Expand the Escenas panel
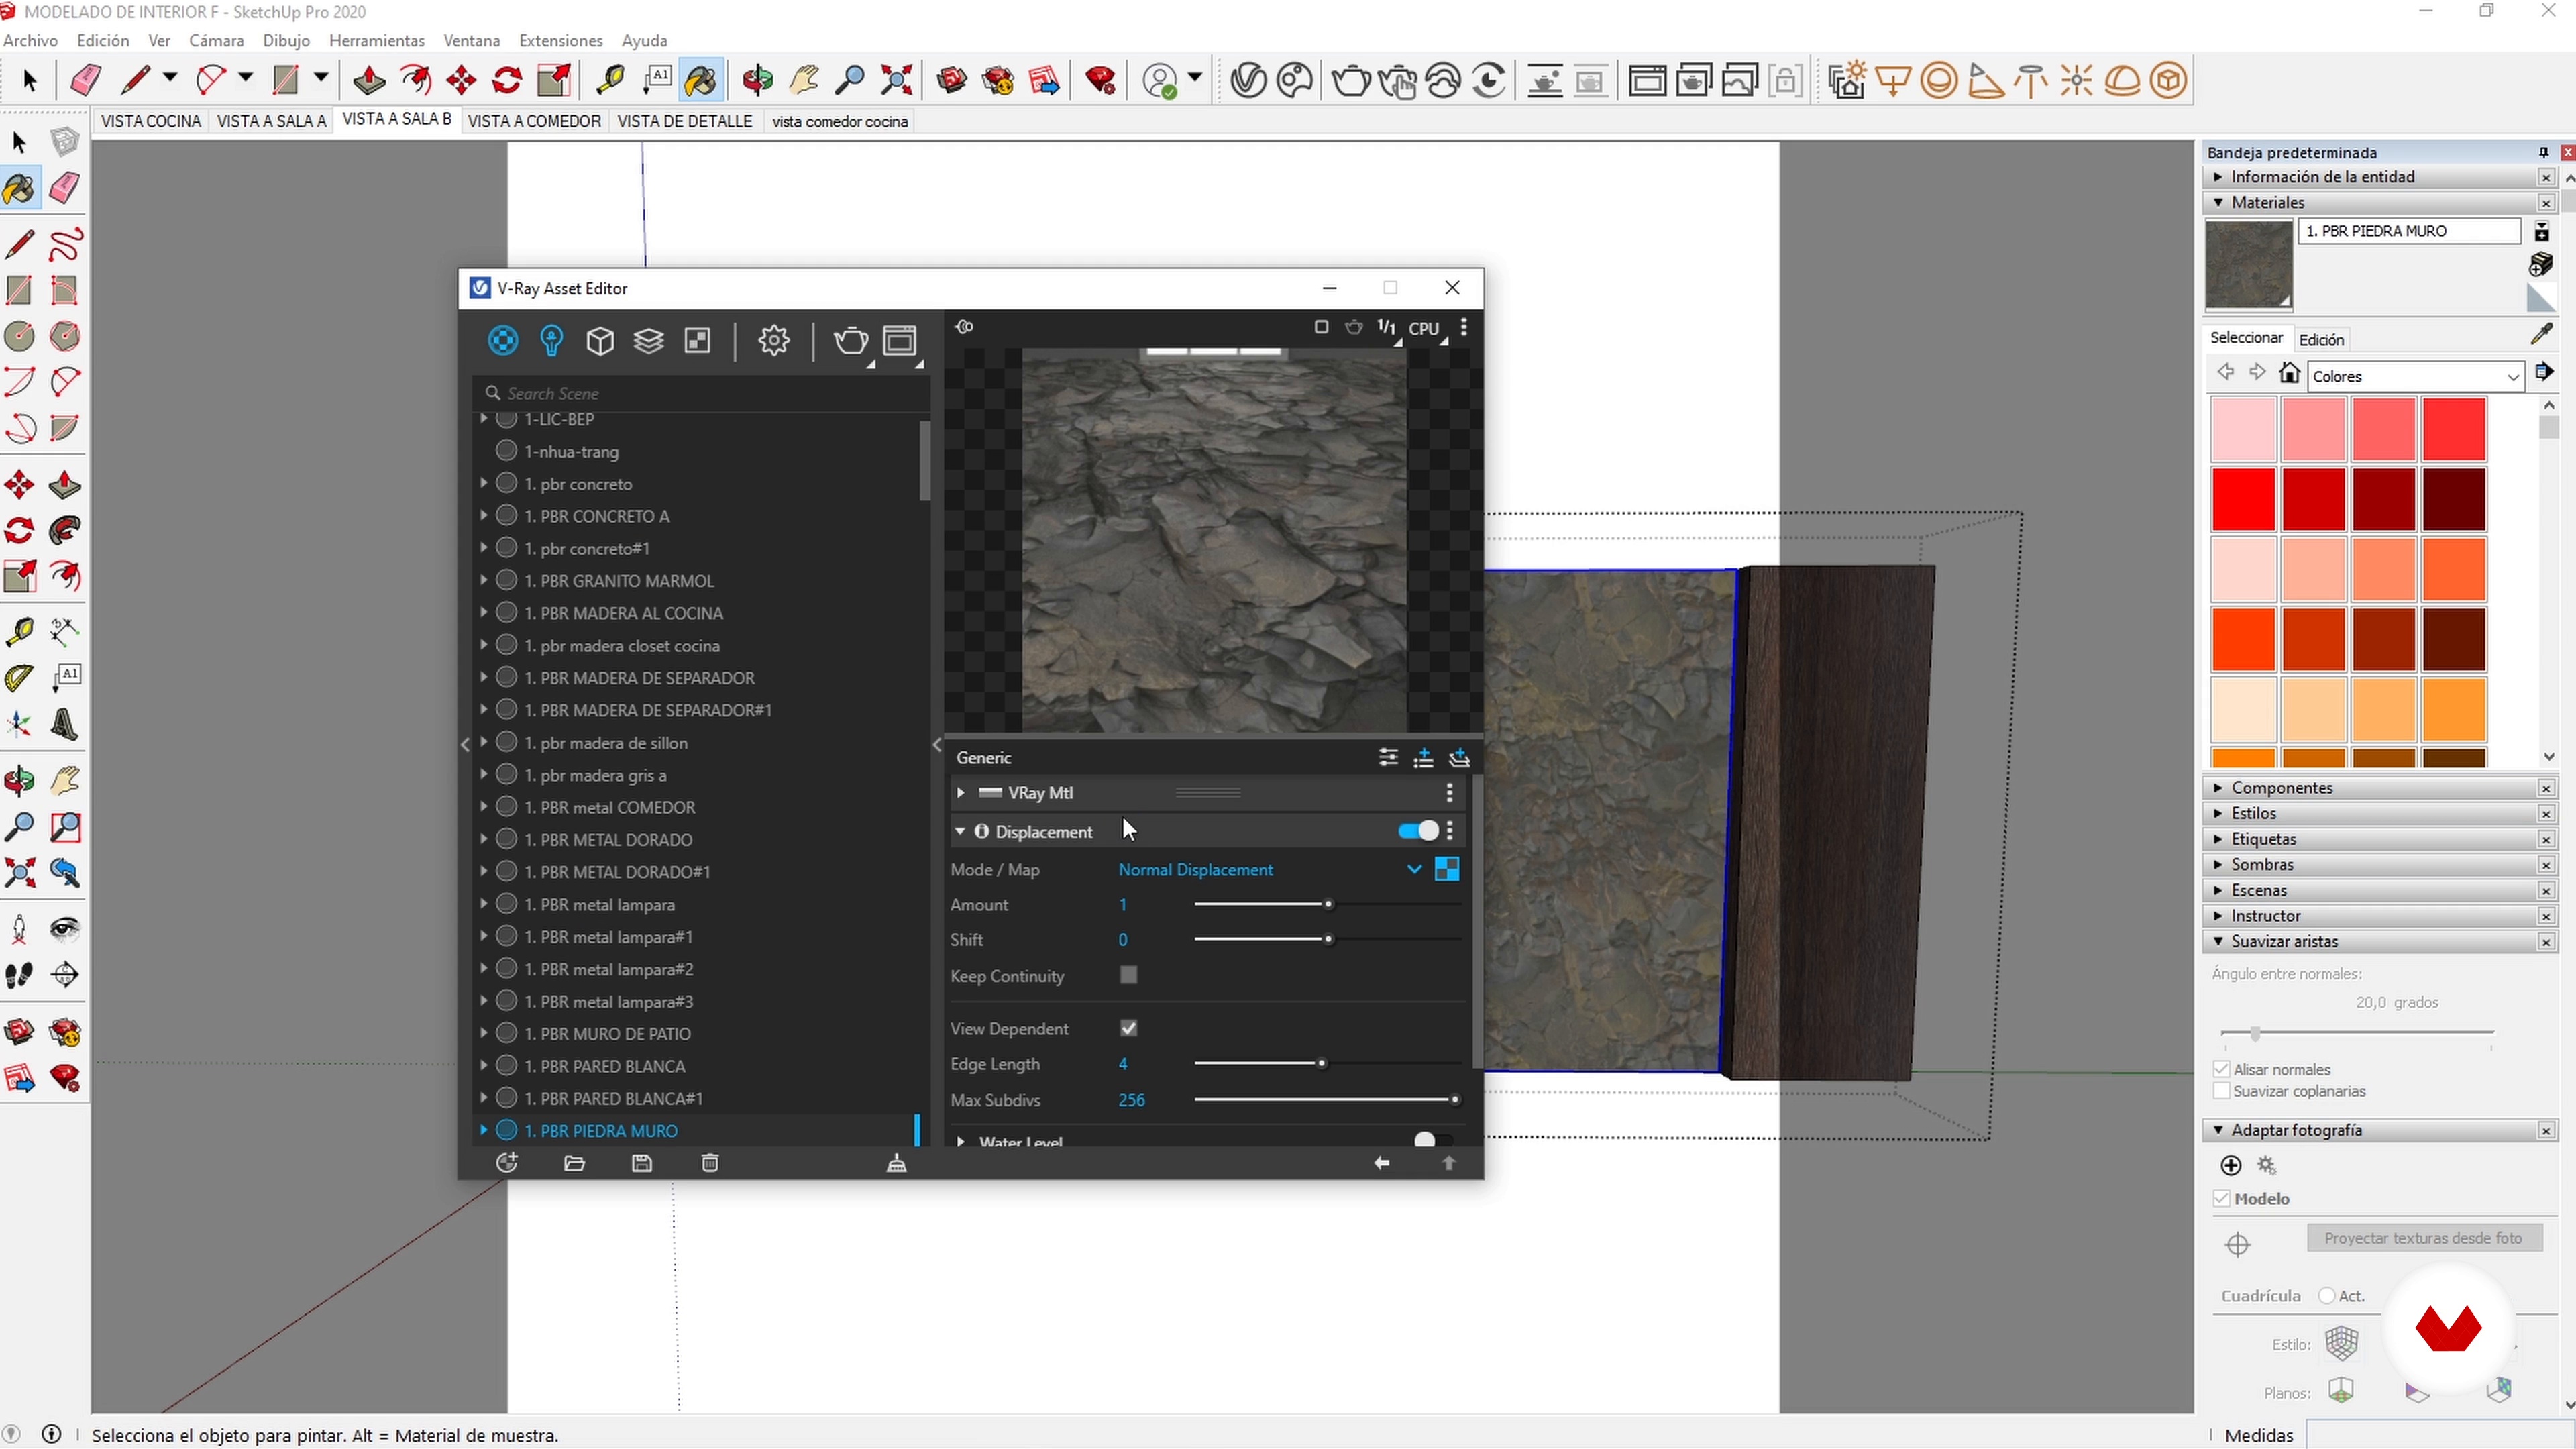The width and height of the screenshot is (2576, 1449). coord(2219,890)
